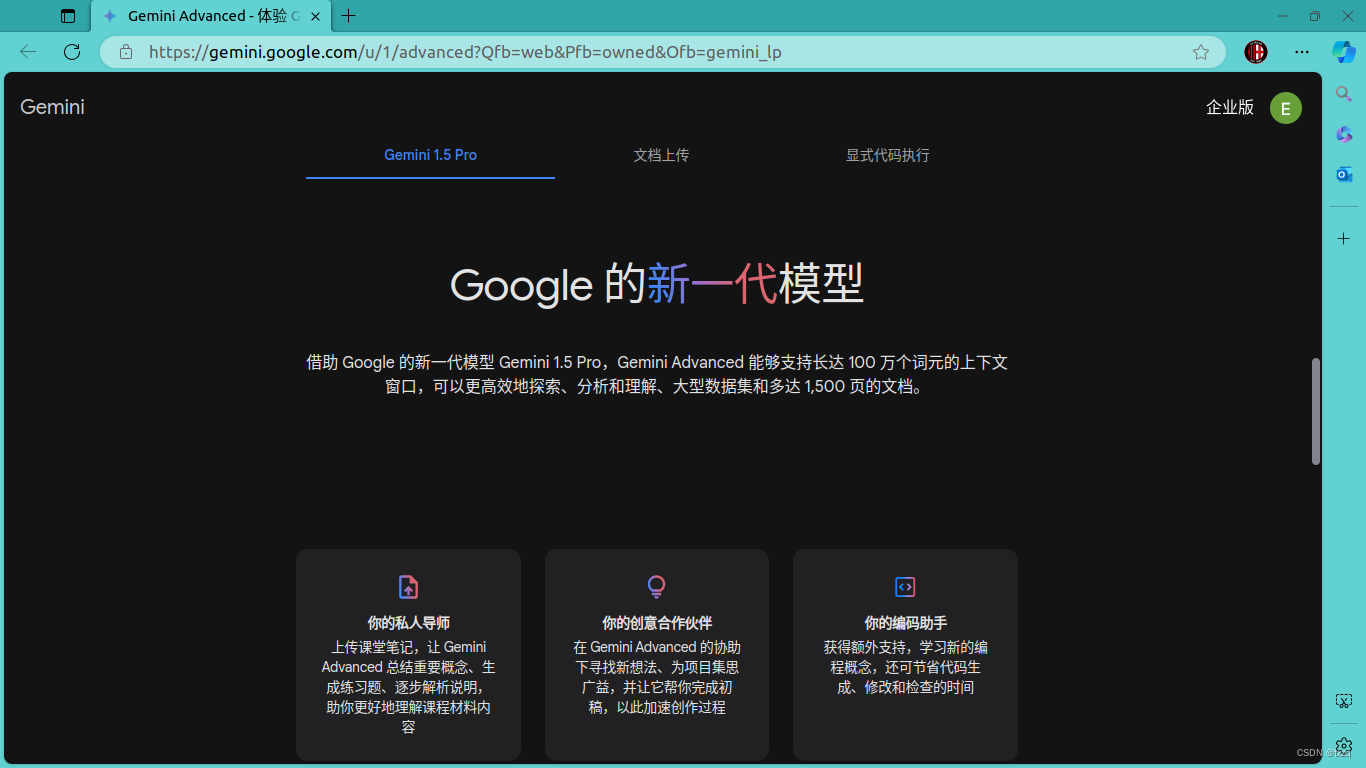Screen dimensions: 1366x768
Task: Open the account avatar E
Action: pyautogui.click(x=1286, y=108)
